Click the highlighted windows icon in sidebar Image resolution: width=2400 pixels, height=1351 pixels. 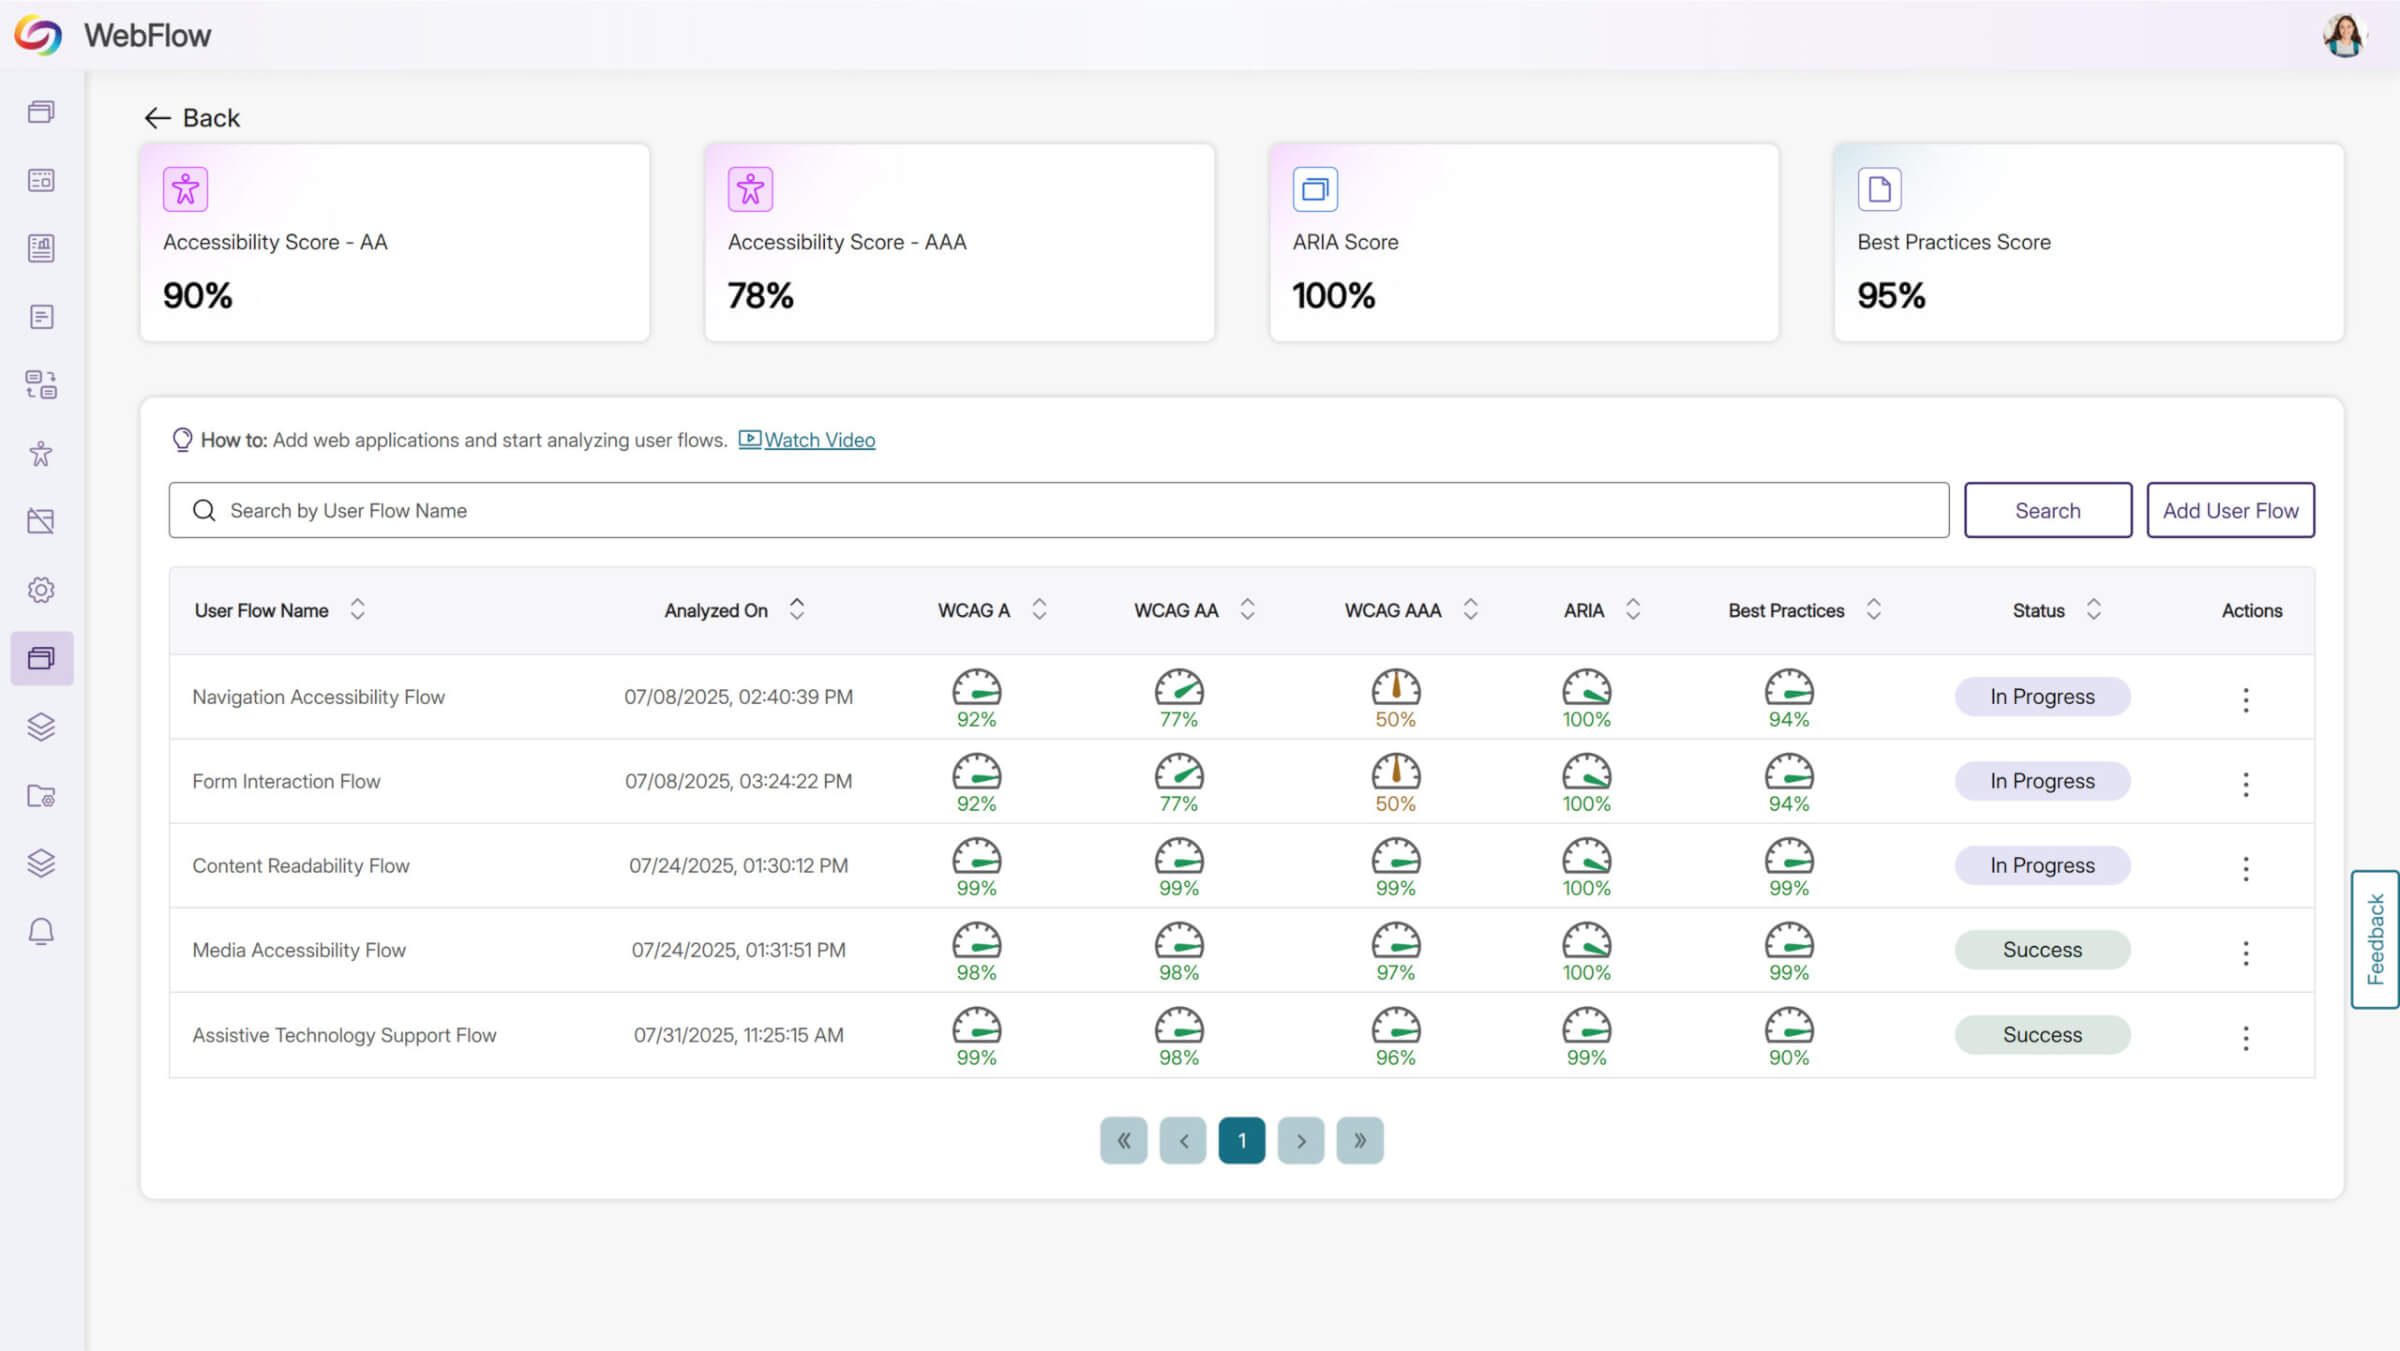click(x=41, y=658)
